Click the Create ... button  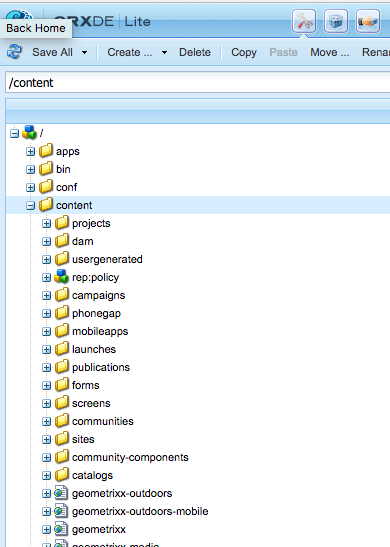[x=130, y=52]
